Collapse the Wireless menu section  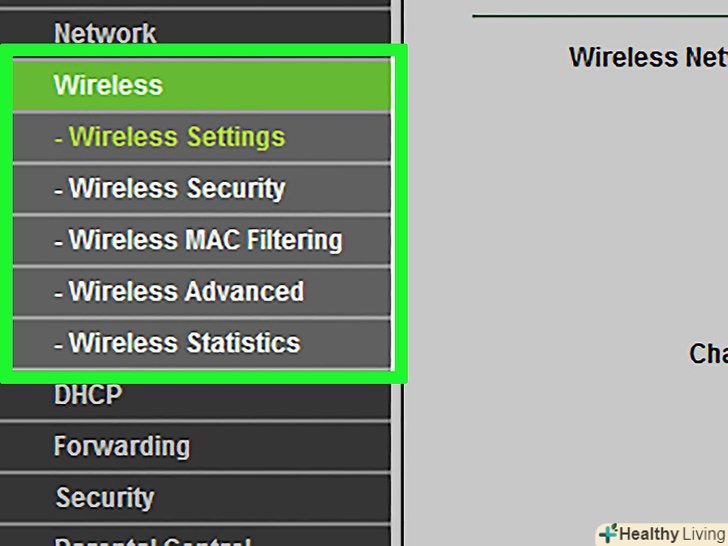point(108,85)
